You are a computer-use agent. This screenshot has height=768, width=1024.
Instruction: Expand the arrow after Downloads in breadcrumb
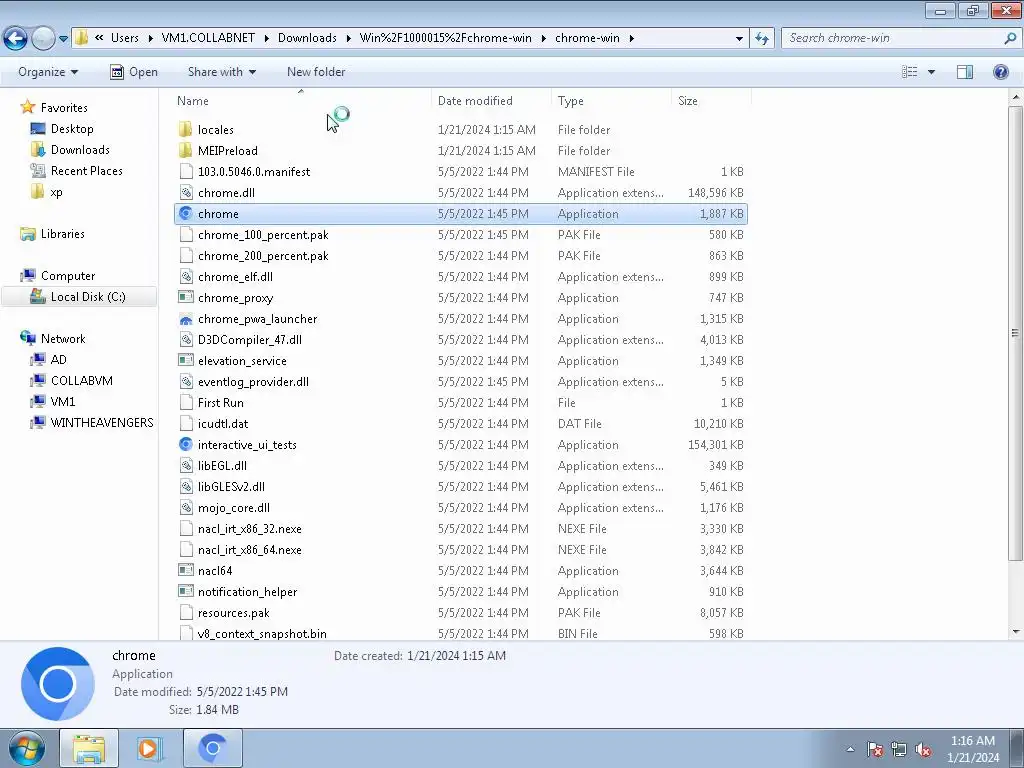(348, 38)
